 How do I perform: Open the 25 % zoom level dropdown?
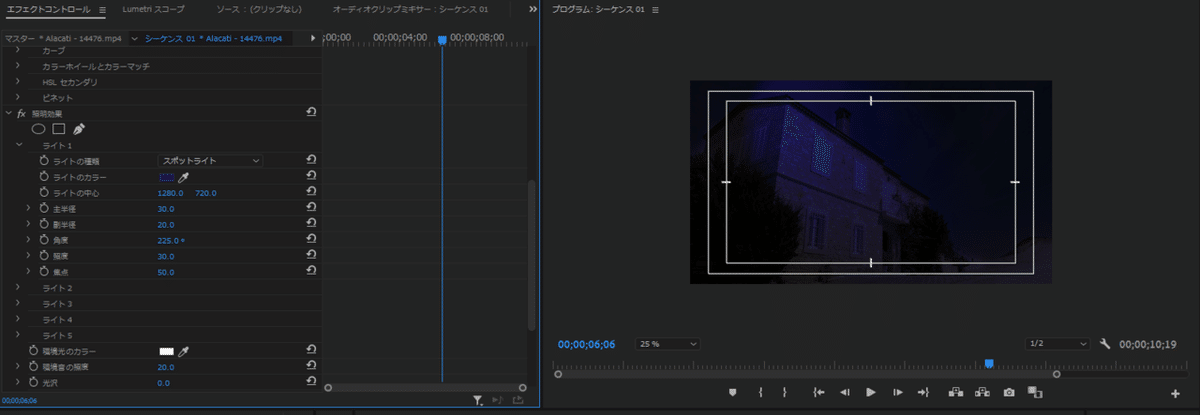pyautogui.click(x=667, y=343)
